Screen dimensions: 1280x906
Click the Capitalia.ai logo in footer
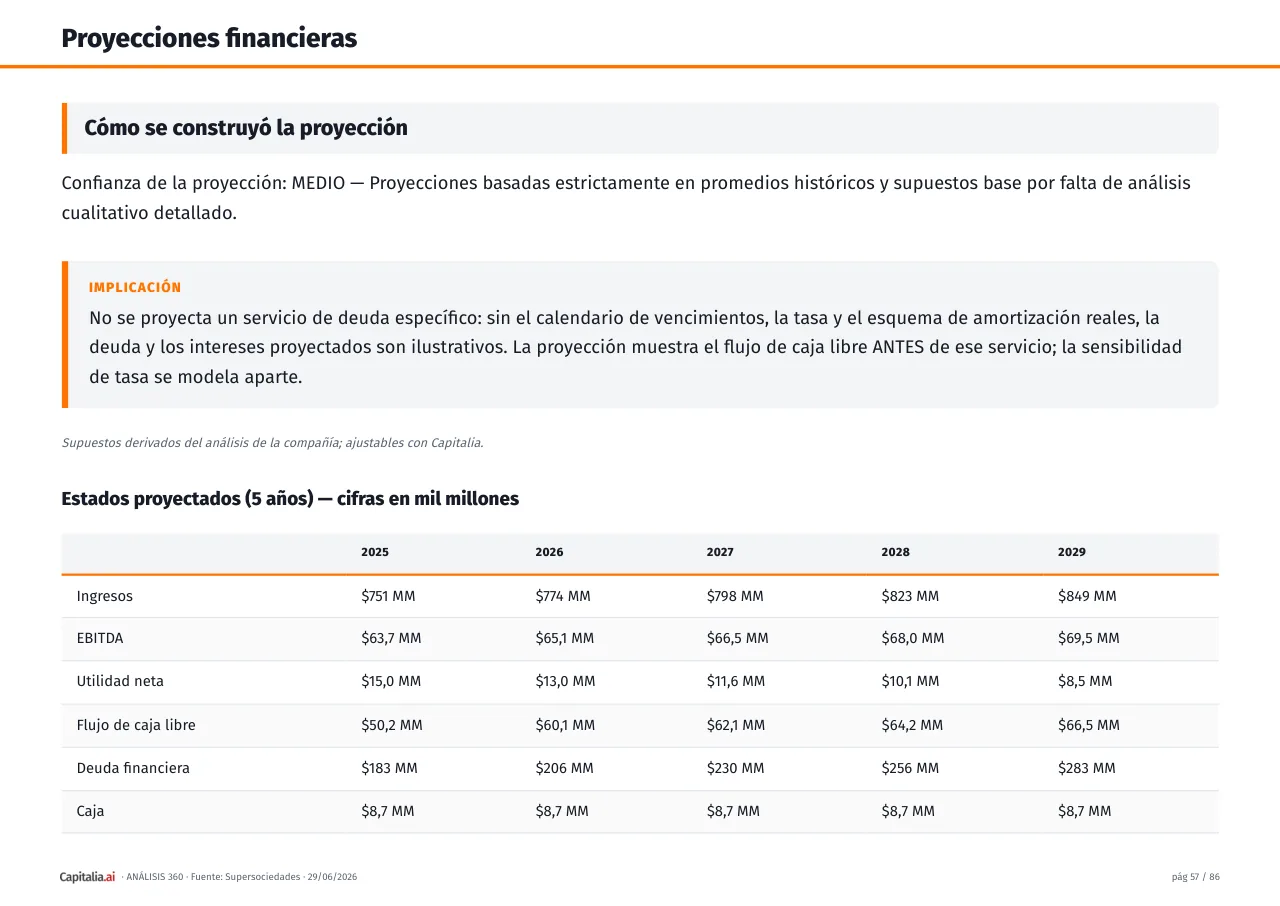(x=88, y=877)
